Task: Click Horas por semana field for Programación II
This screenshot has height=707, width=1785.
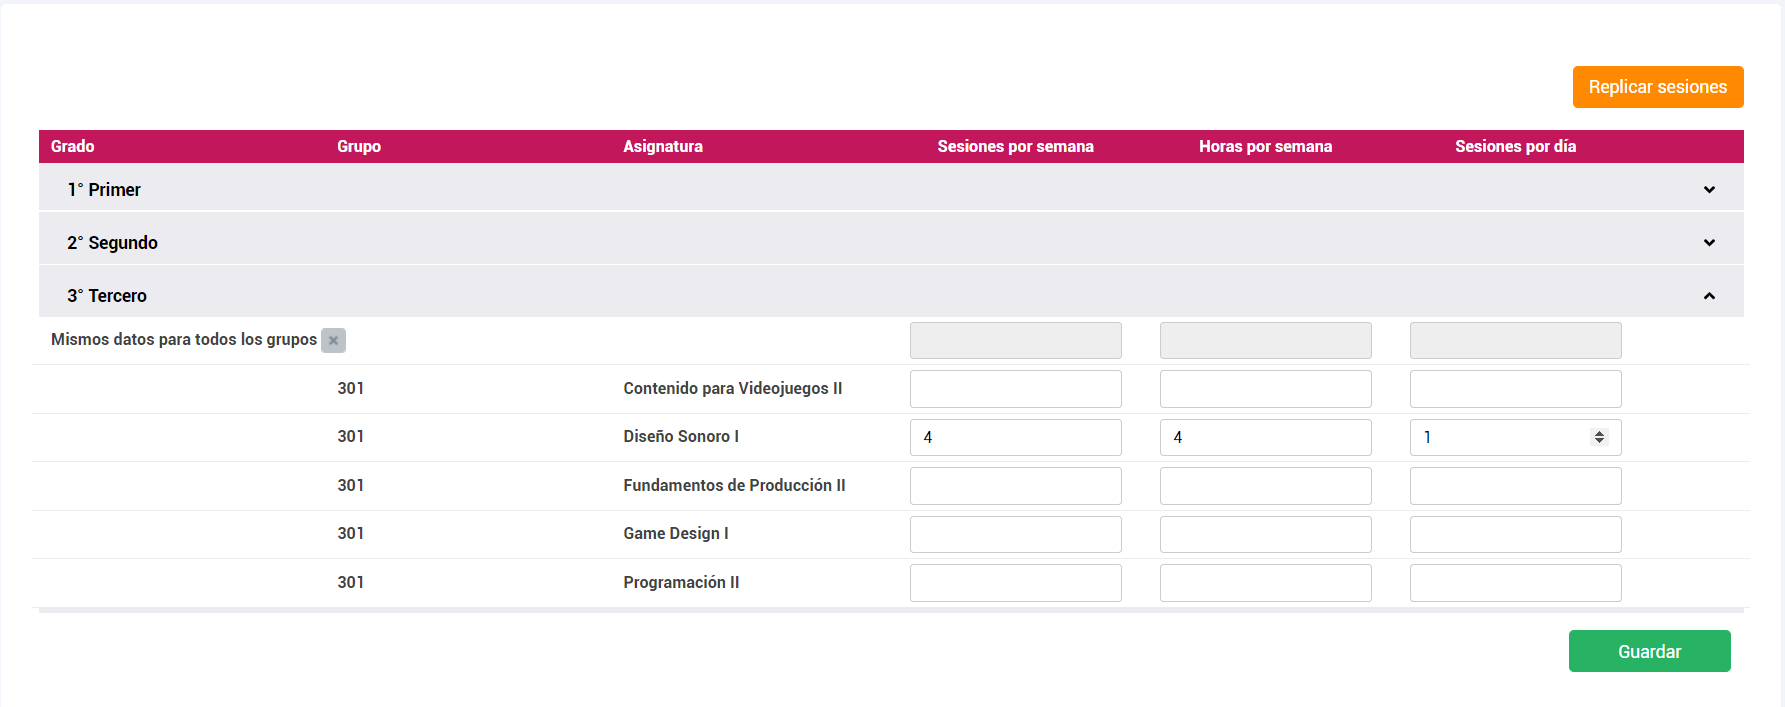Action: click(1265, 583)
